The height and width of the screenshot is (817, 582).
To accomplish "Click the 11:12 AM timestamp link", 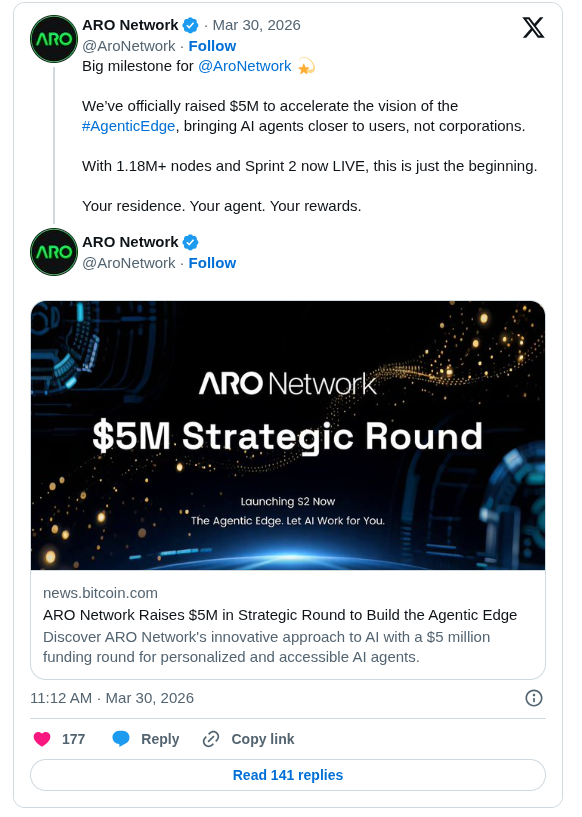I will [61, 698].
